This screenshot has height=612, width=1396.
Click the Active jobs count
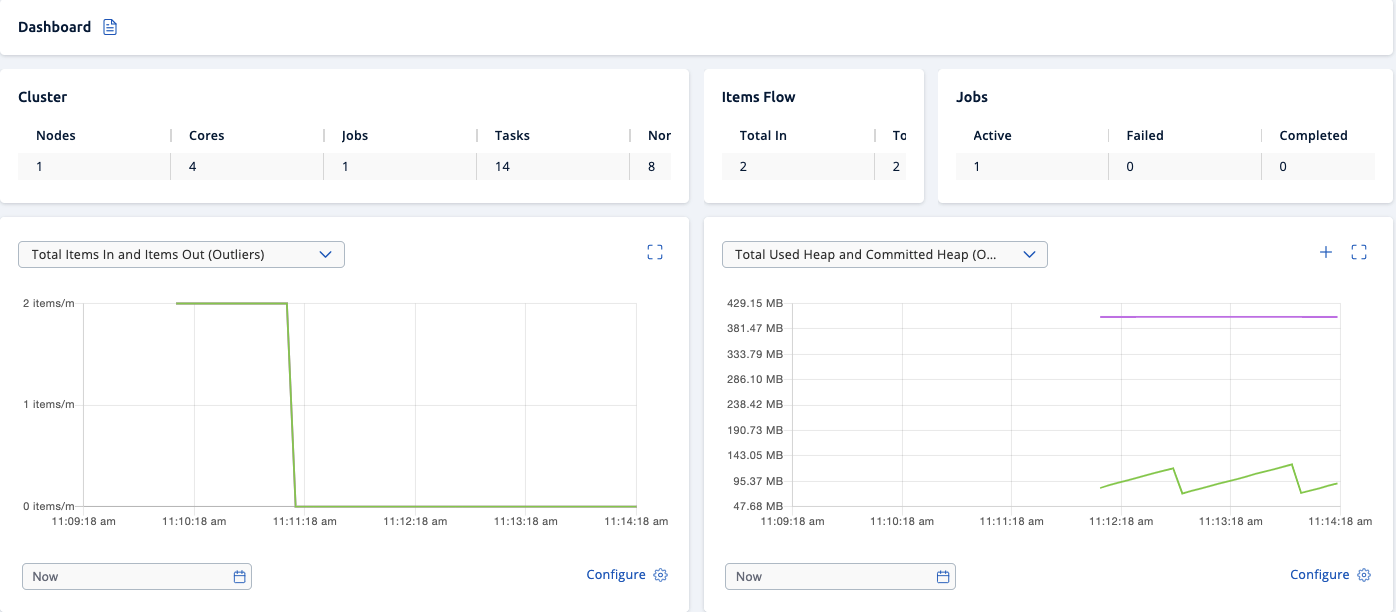click(x=976, y=165)
